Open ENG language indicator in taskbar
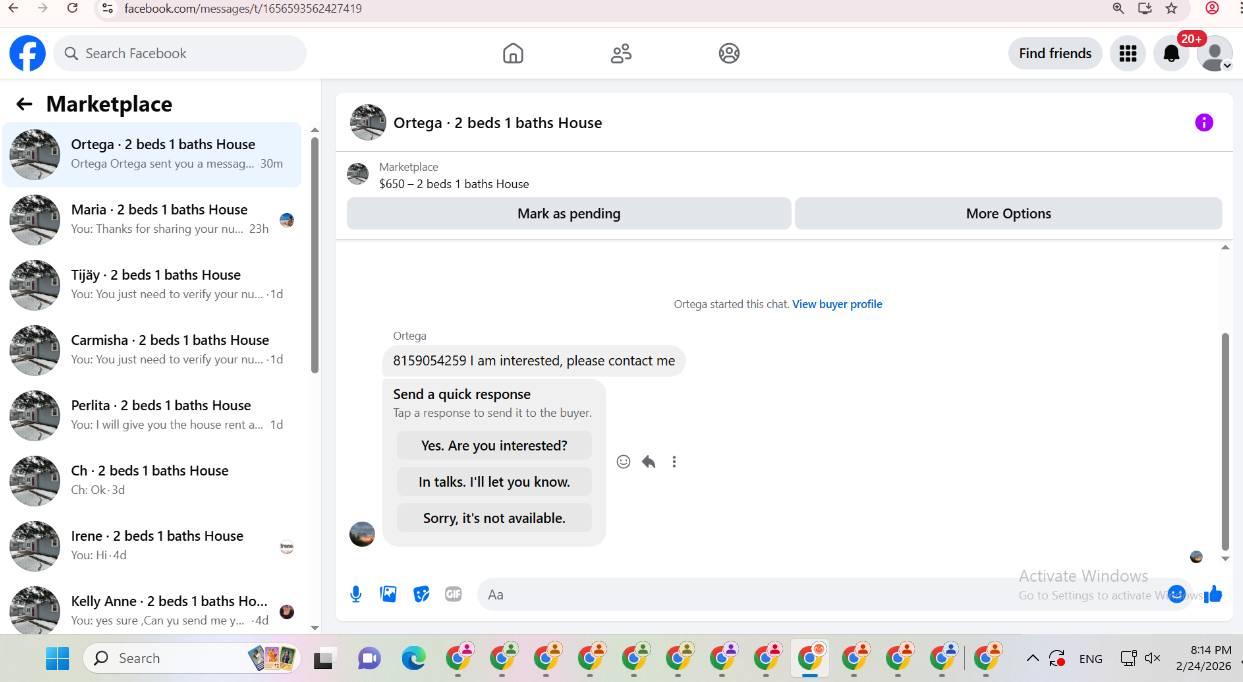The width and height of the screenshot is (1243, 682). coord(1091,658)
